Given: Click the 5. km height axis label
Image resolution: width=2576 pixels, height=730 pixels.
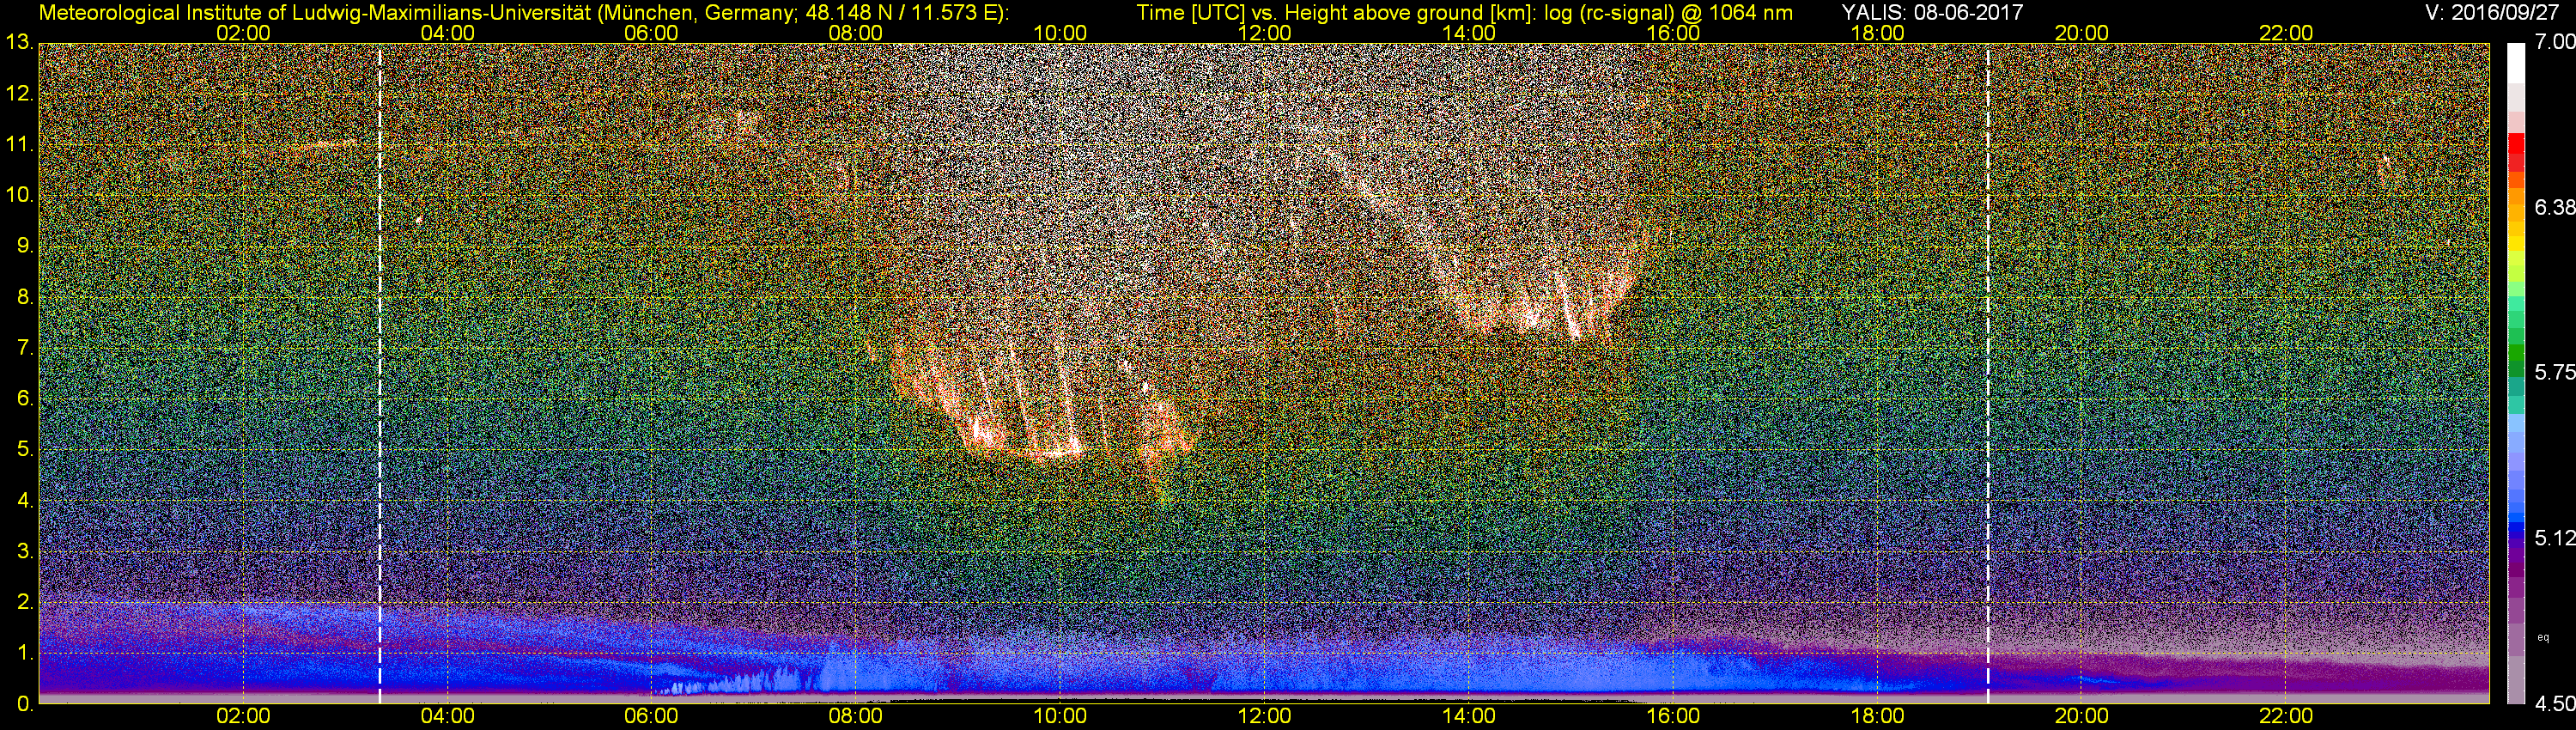Looking at the screenshot, I should click(23, 450).
